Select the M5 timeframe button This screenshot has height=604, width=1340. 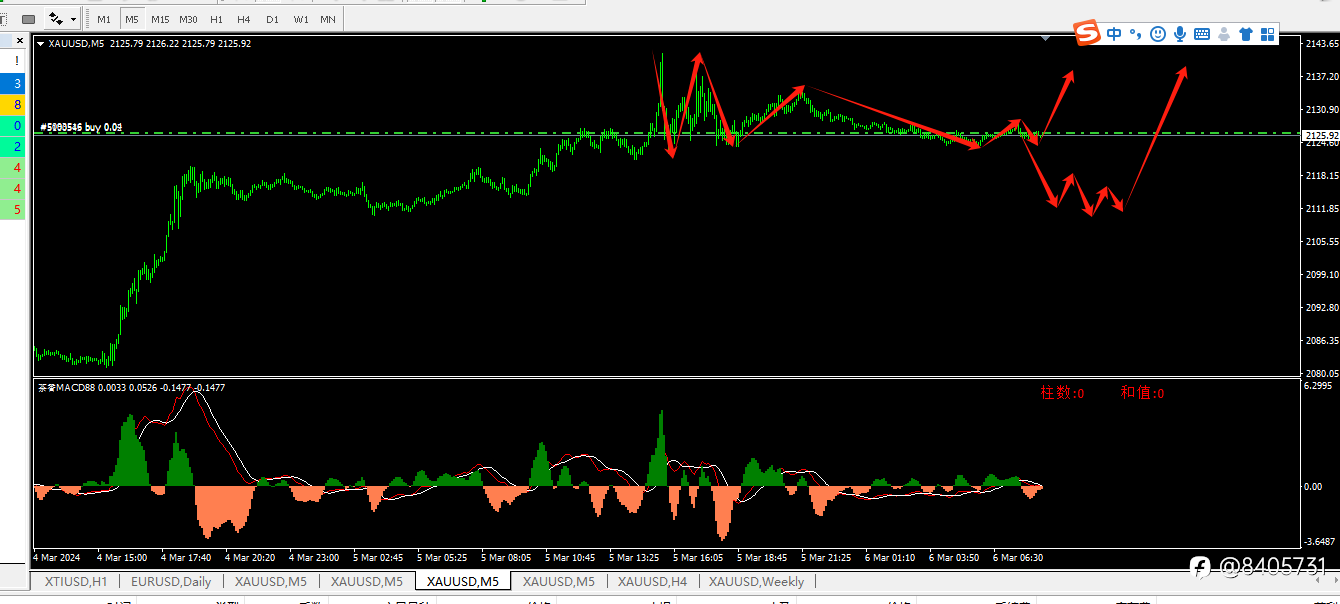(x=132, y=19)
